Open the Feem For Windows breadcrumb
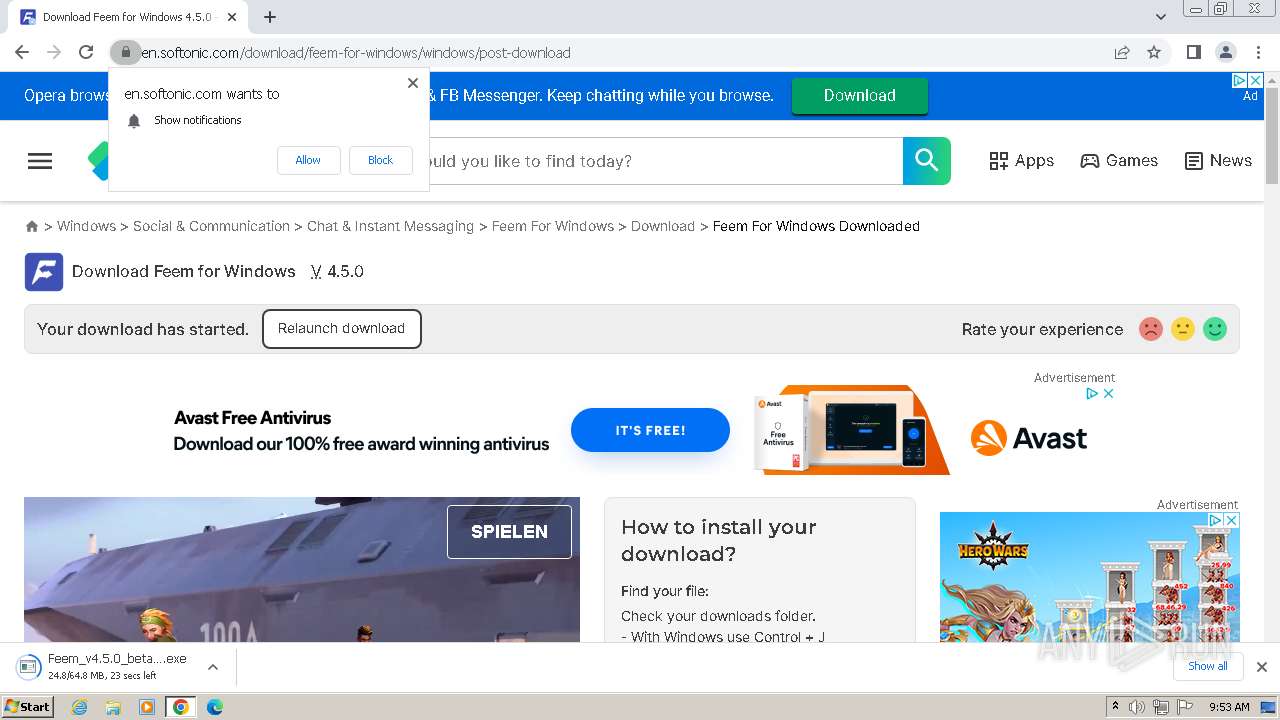The width and height of the screenshot is (1280, 720). [x=553, y=226]
